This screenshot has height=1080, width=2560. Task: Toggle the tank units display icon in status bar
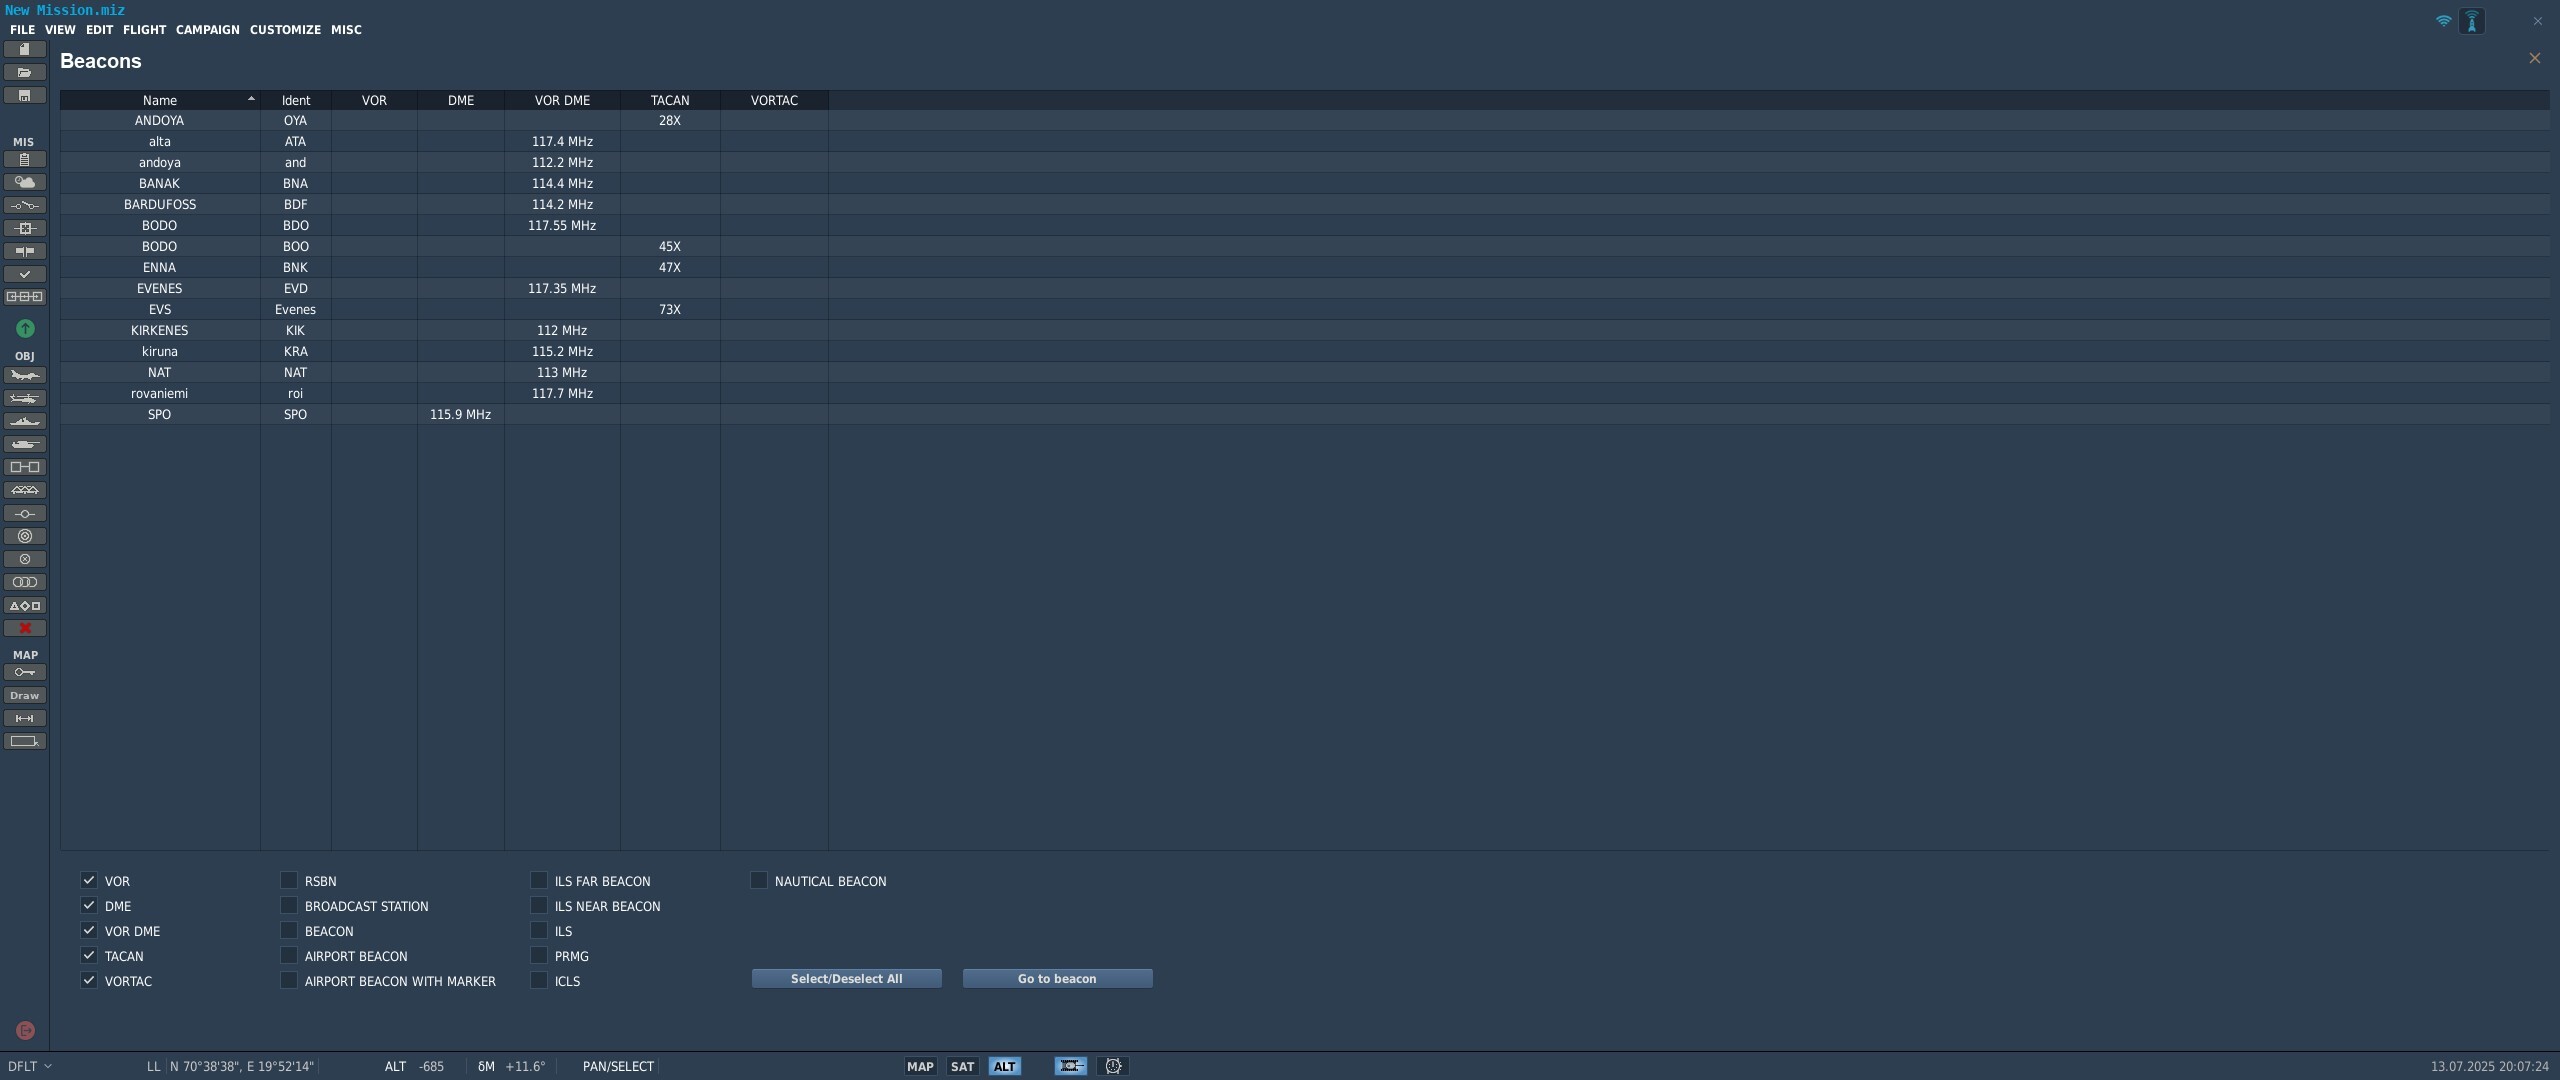1070,1066
